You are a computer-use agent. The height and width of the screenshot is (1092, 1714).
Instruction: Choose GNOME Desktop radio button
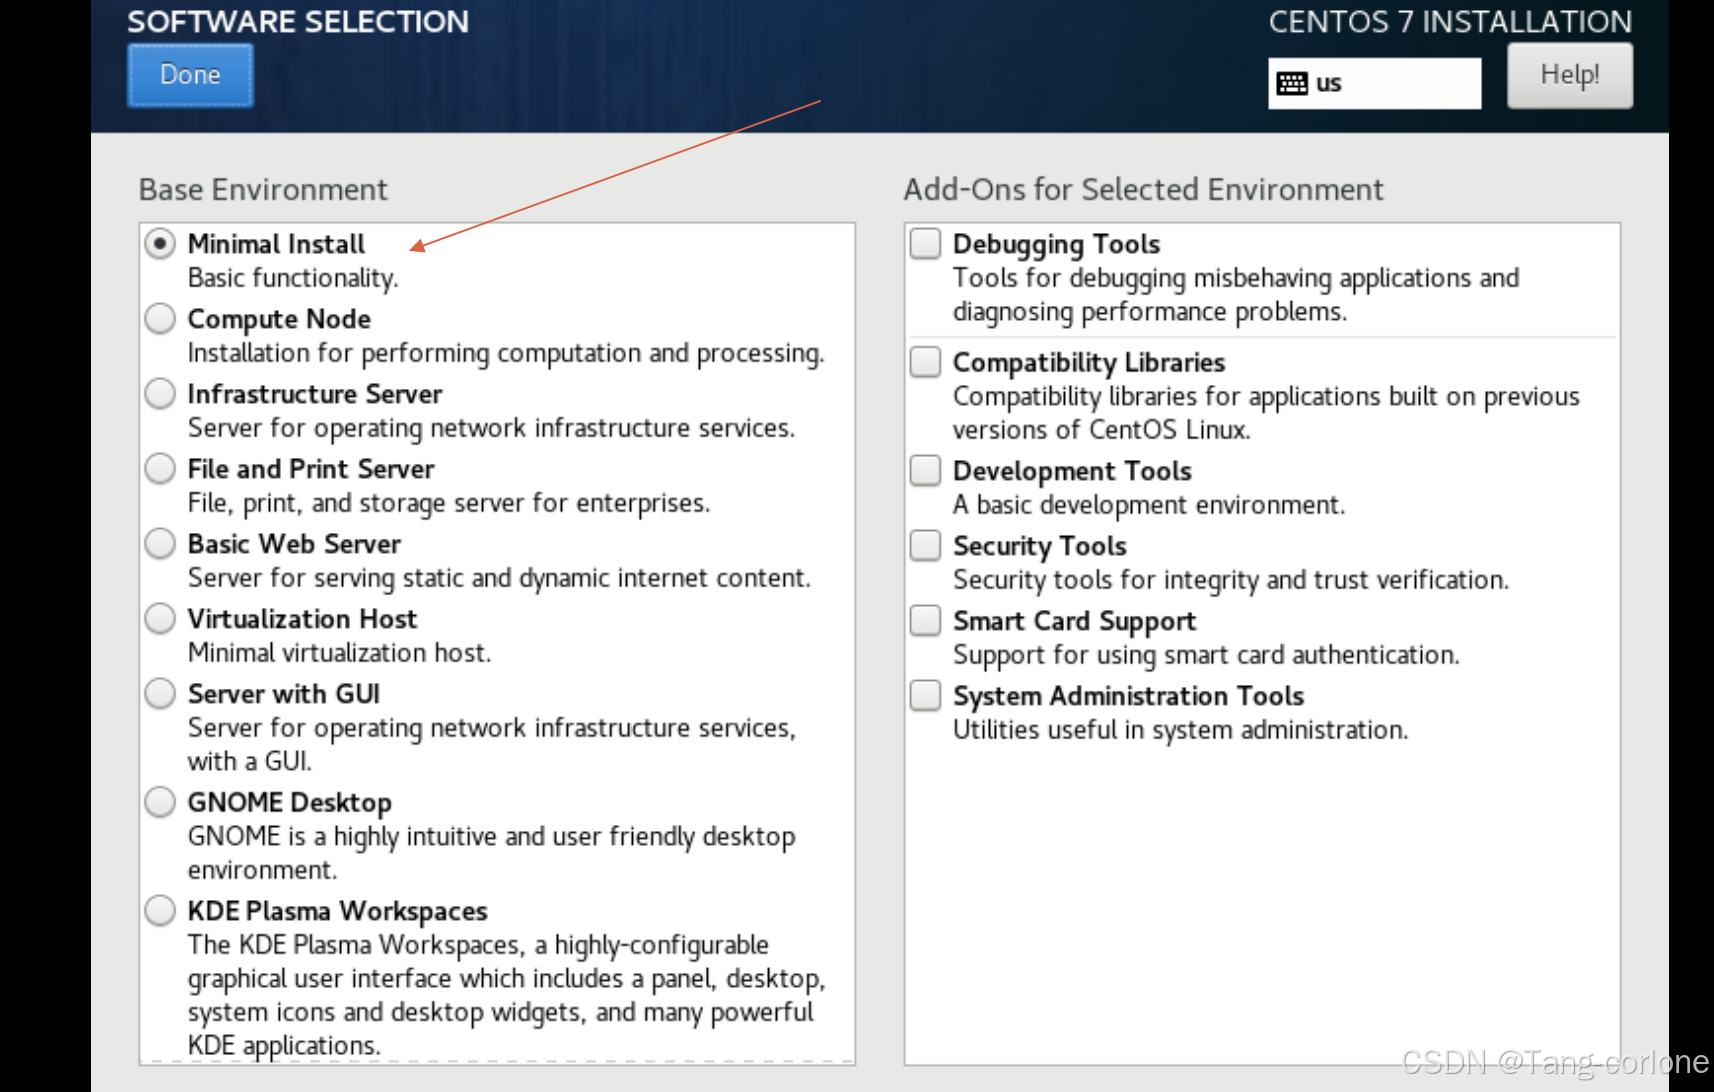(160, 802)
